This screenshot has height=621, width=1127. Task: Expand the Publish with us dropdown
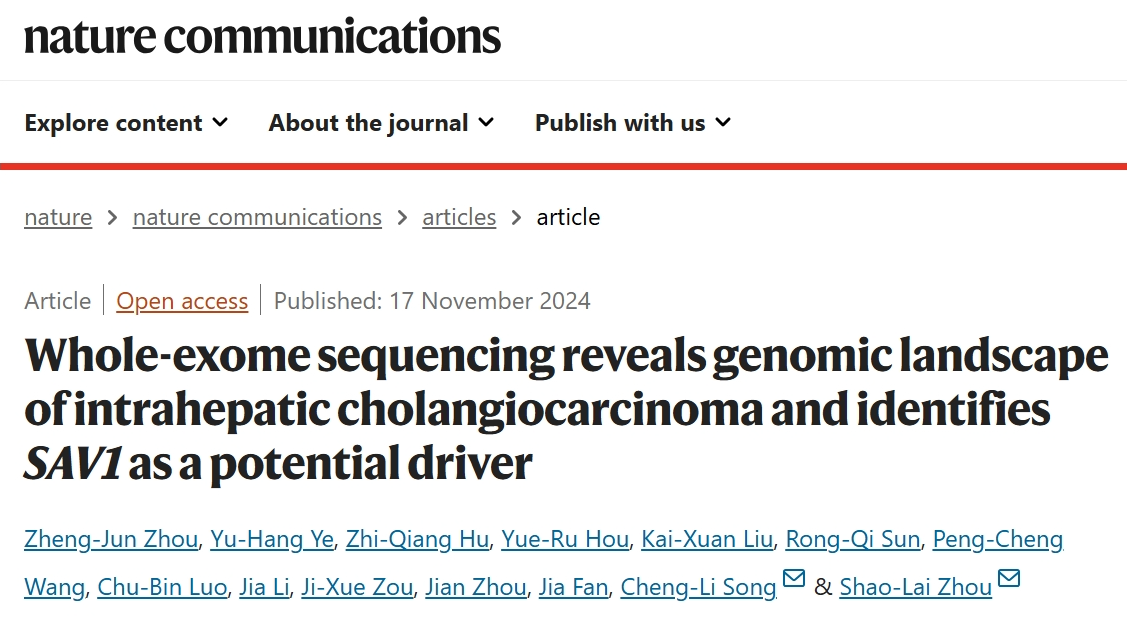coord(633,123)
